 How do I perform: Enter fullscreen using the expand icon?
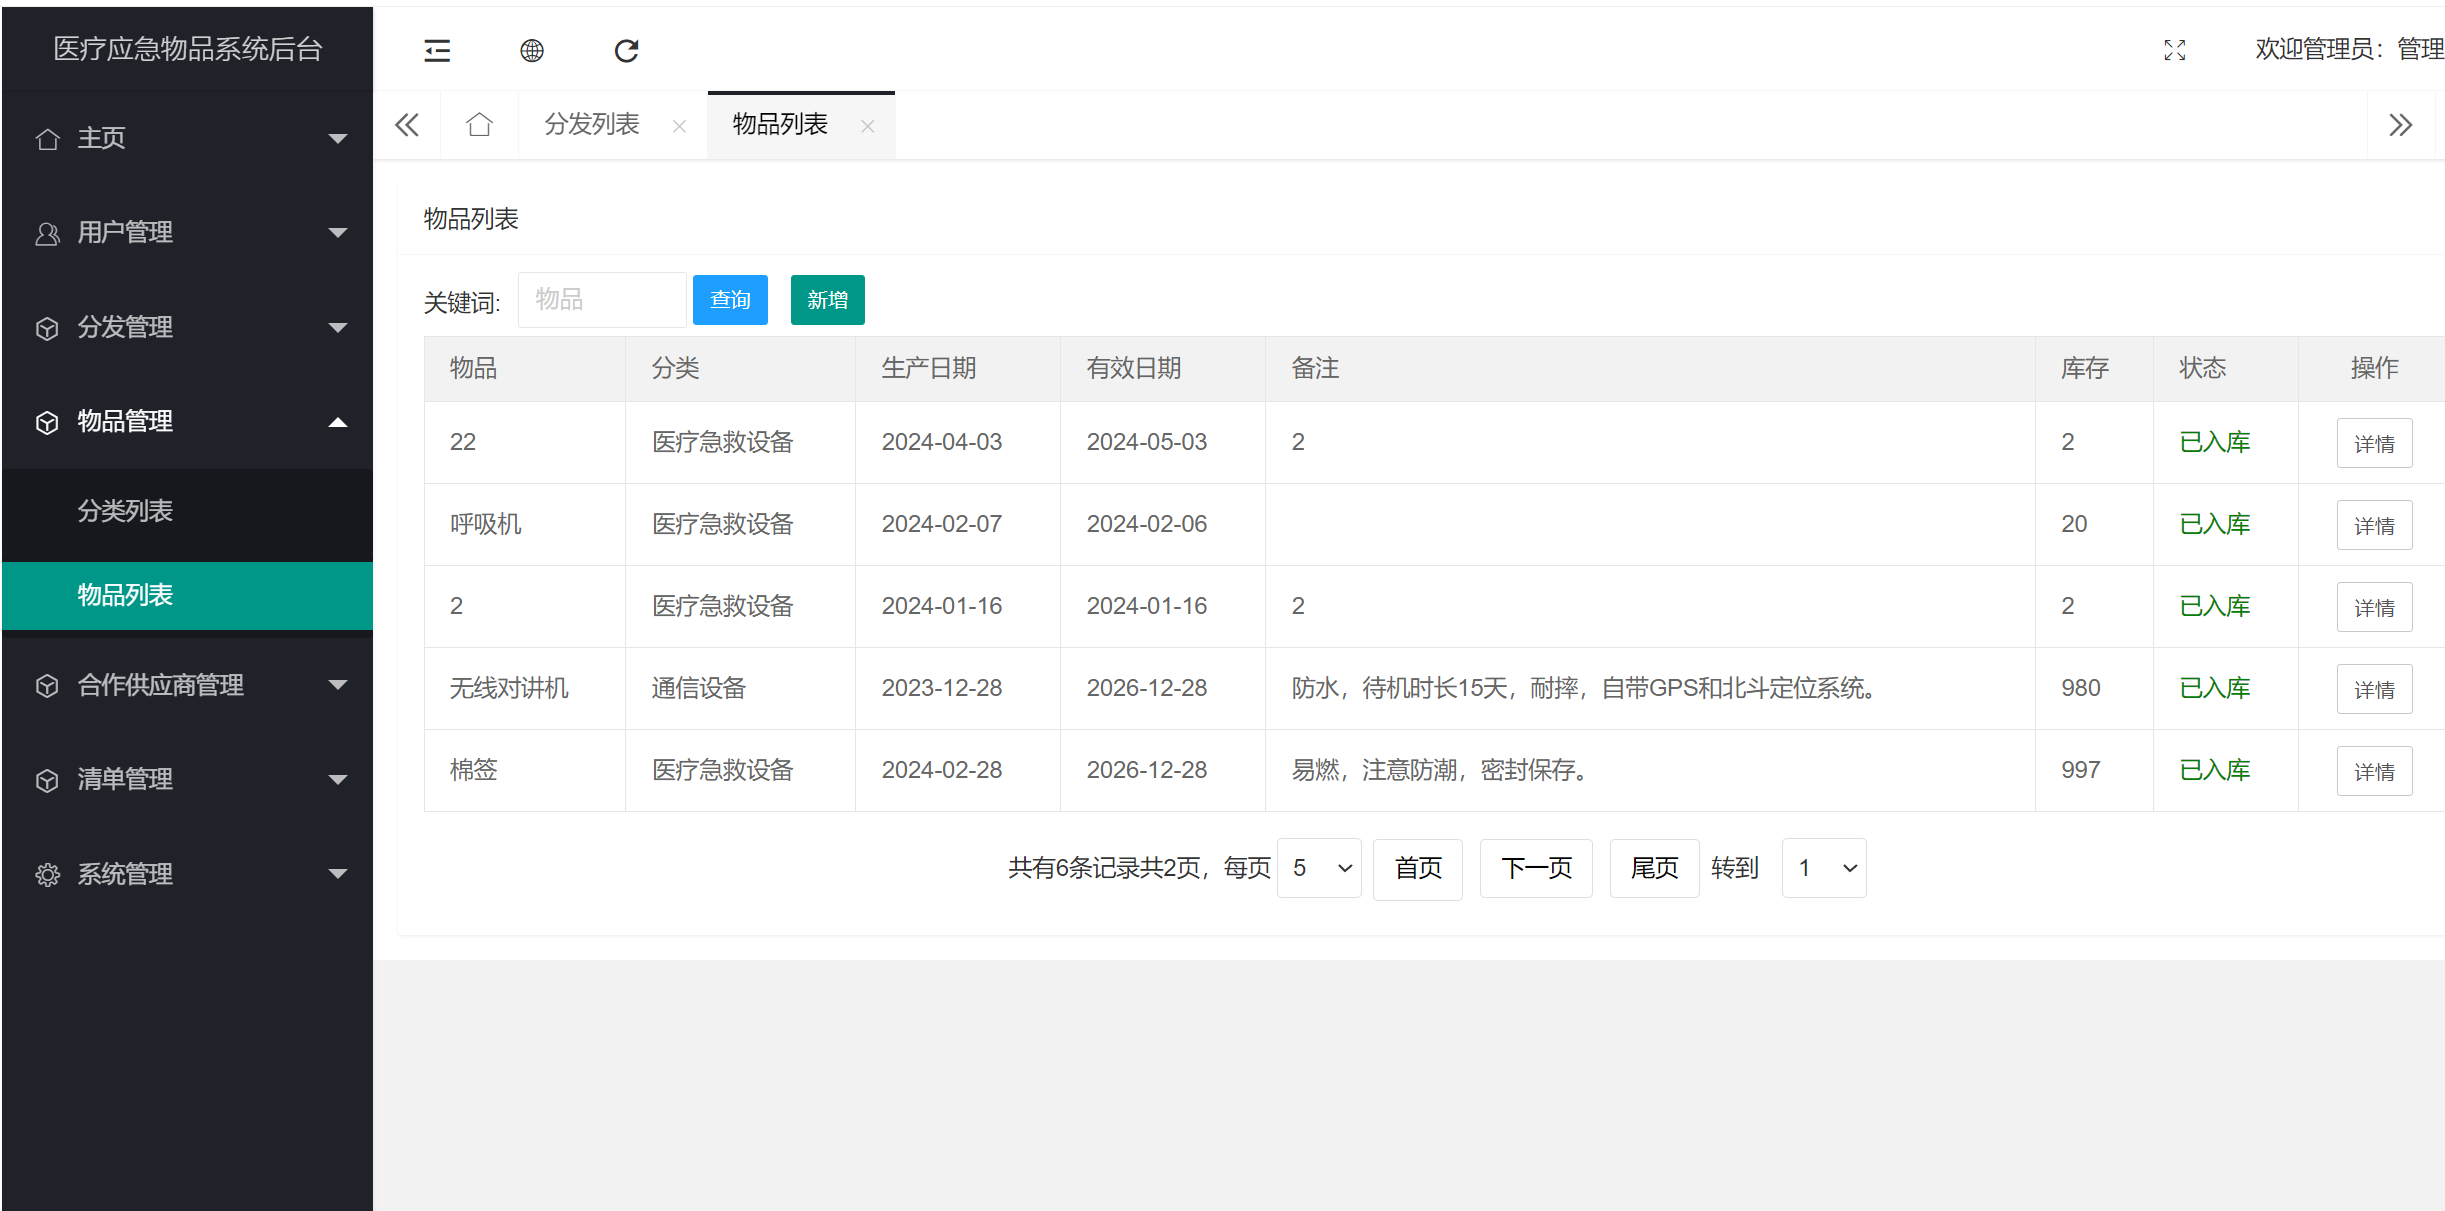2174,50
